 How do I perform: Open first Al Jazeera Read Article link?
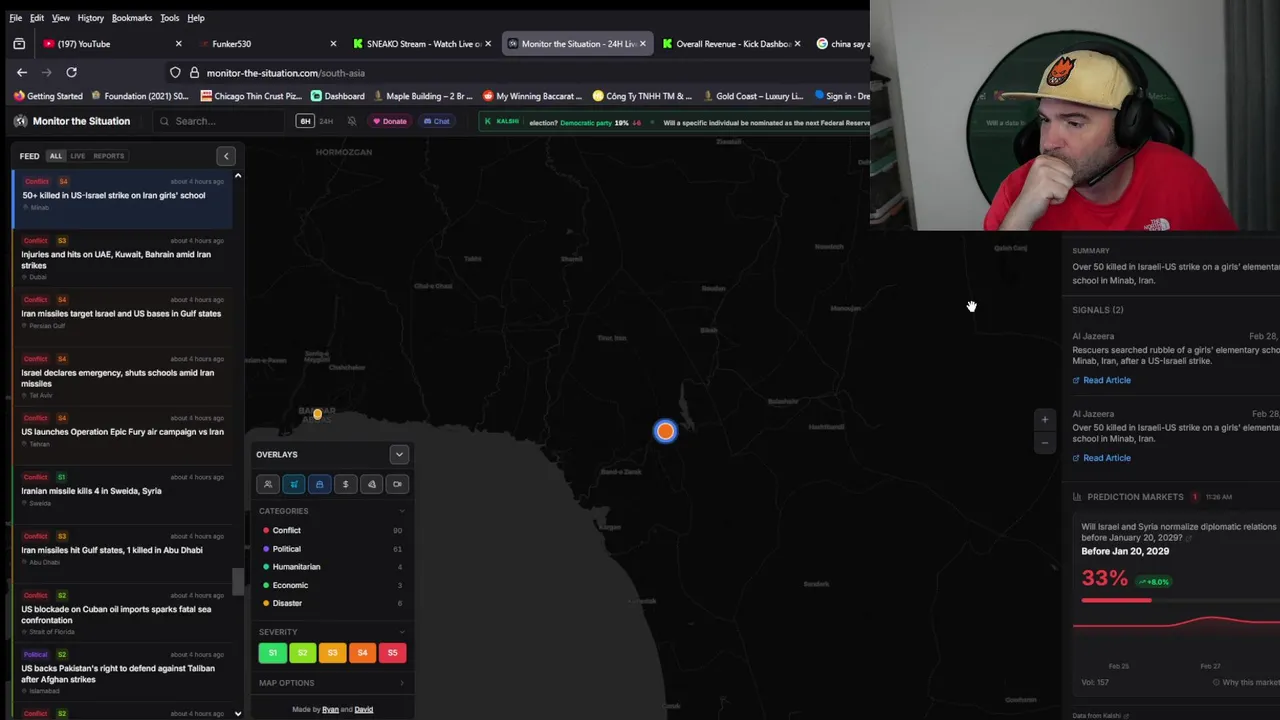click(1102, 380)
